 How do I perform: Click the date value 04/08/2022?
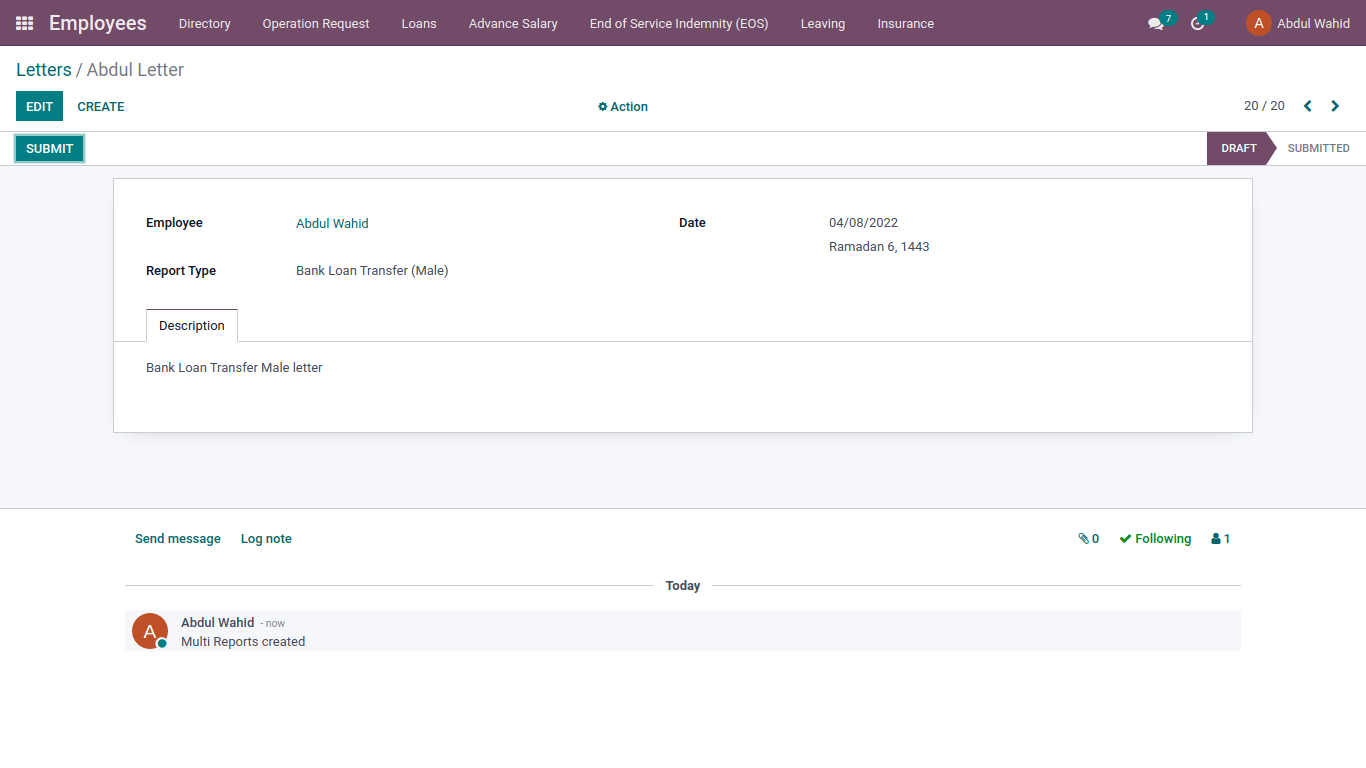pos(863,223)
